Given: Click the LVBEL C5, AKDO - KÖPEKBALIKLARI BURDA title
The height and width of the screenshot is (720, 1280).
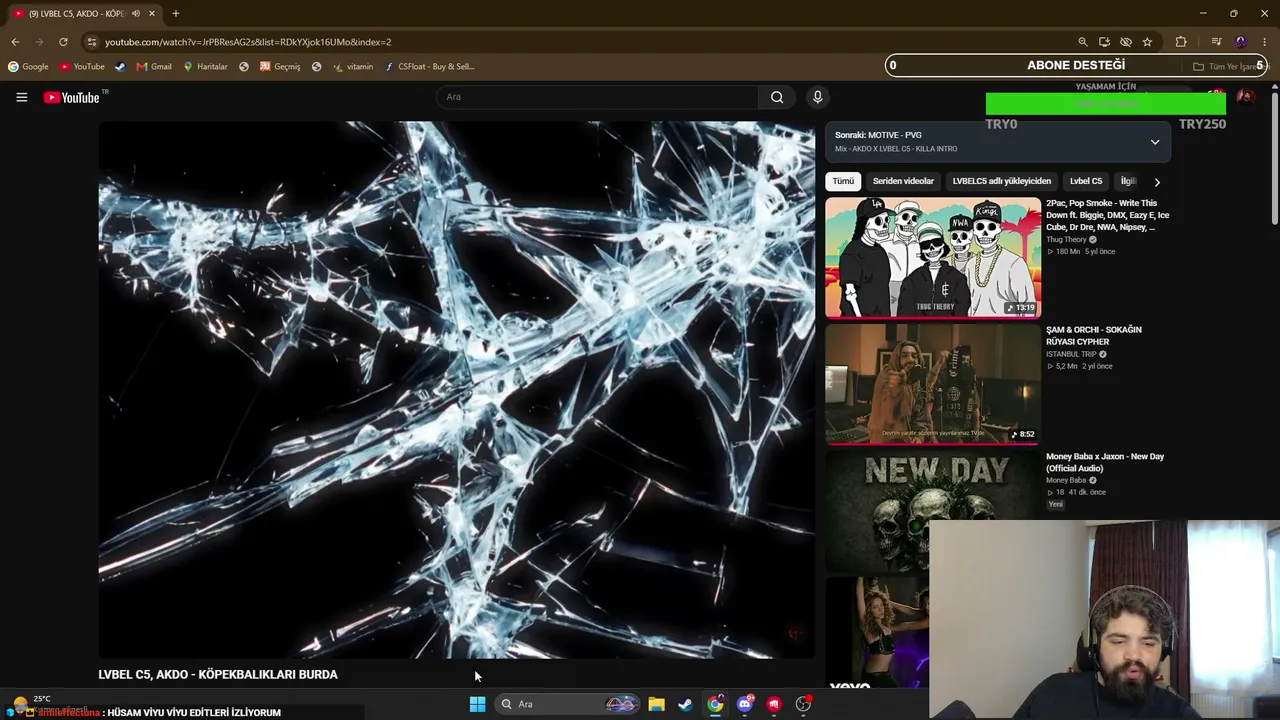Looking at the screenshot, I should tap(218, 675).
